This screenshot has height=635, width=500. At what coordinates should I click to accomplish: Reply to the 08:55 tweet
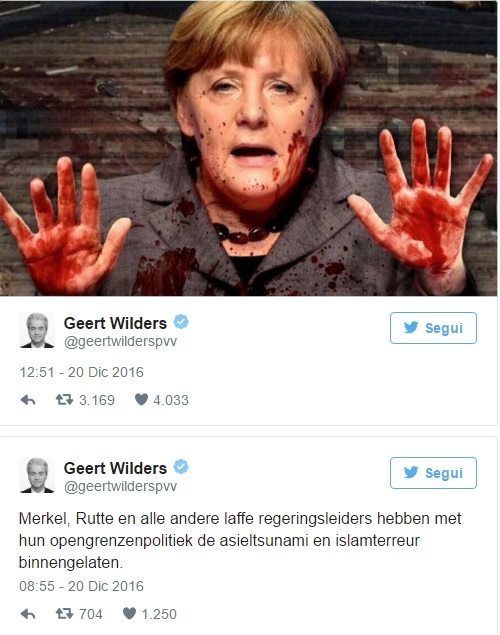tap(28, 614)
